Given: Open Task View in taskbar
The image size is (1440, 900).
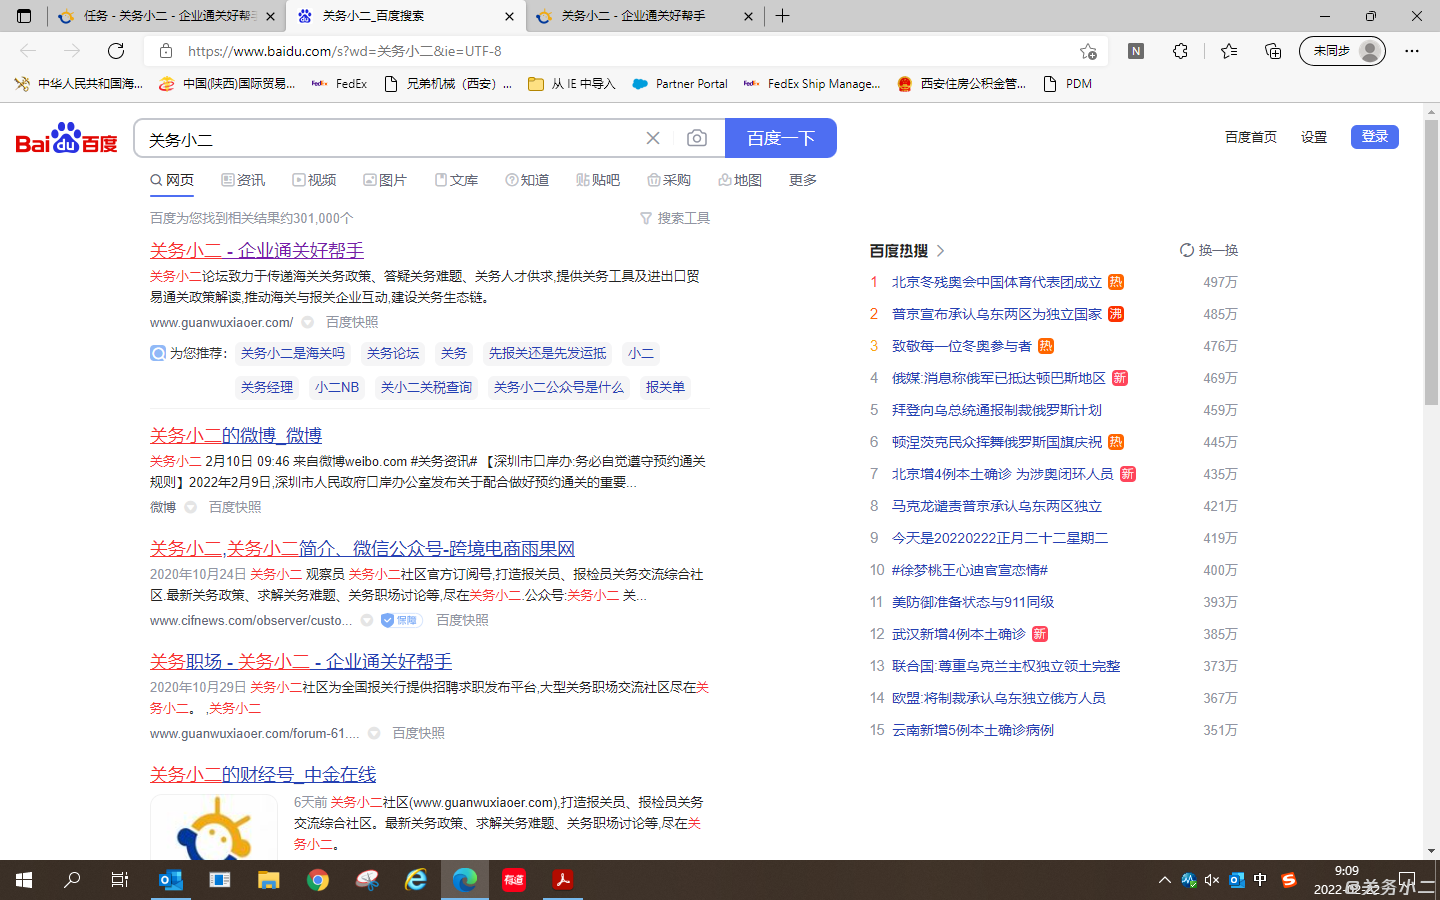Looking at the screenshot, I should tap(120, 880).
